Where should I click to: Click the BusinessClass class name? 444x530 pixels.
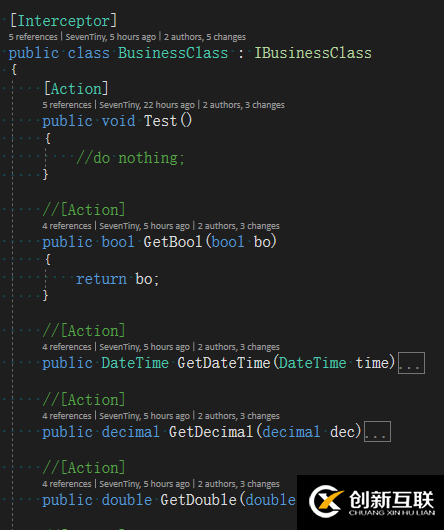173,53
